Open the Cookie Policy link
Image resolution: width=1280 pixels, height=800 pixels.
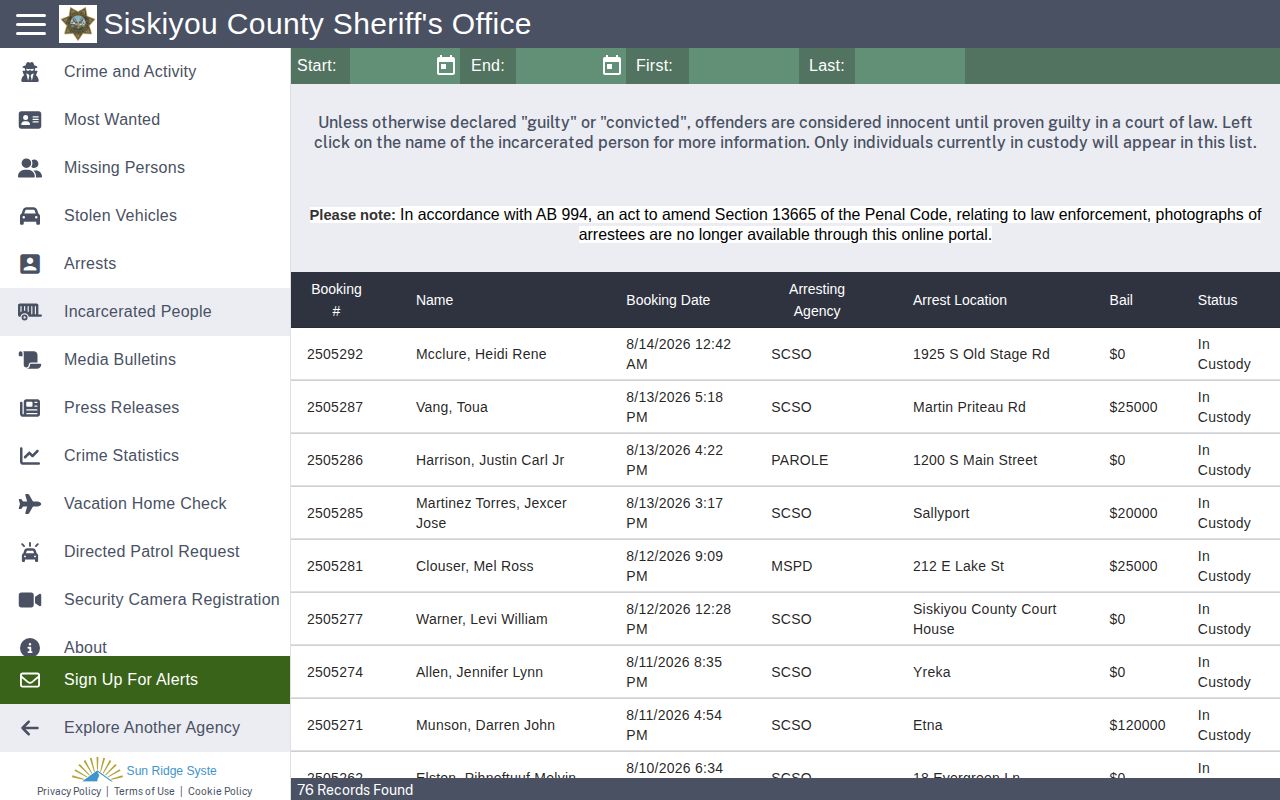[x=220, y=791]
